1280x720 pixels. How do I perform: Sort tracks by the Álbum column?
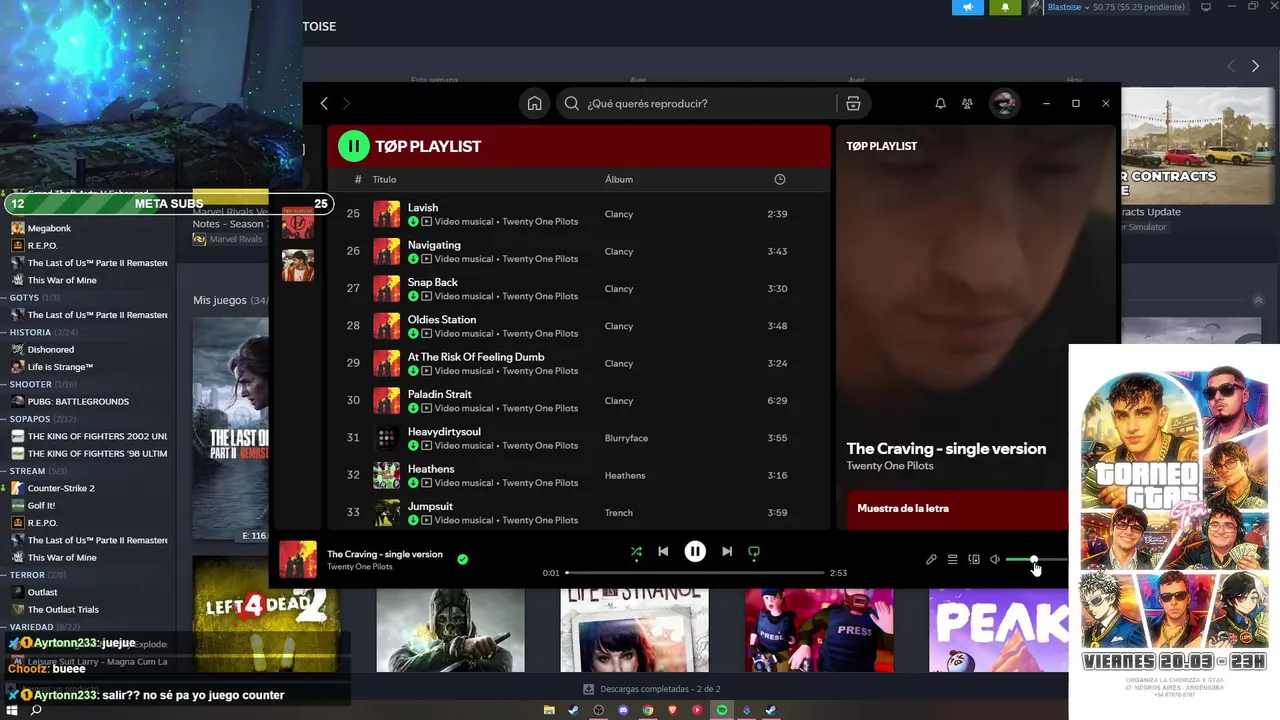[x=619, y=179]
